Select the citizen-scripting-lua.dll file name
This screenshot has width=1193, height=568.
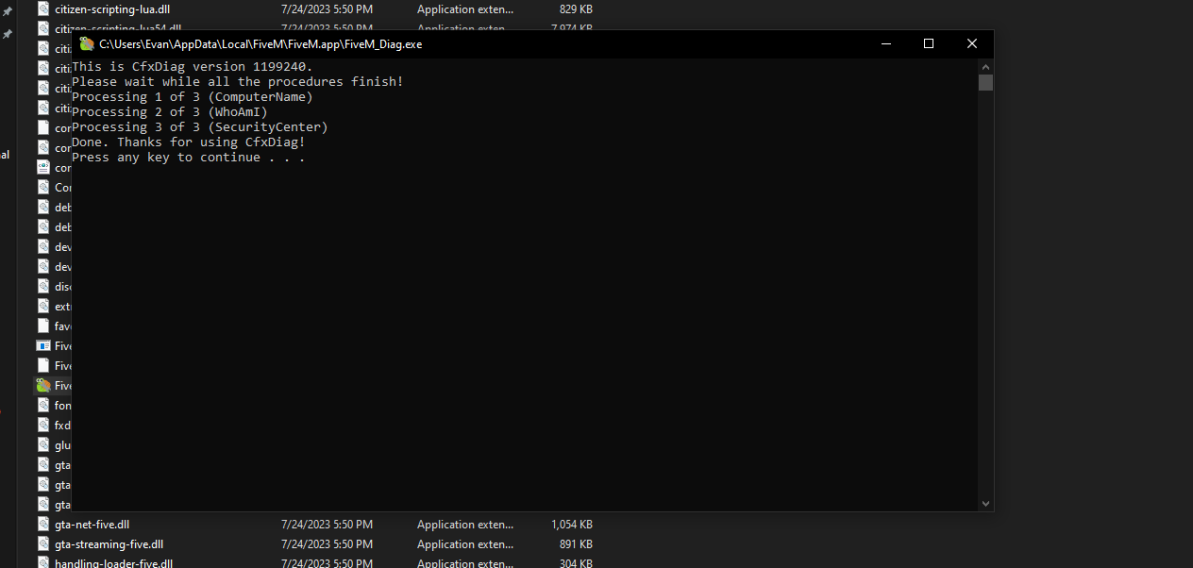(x=113, y=9)
